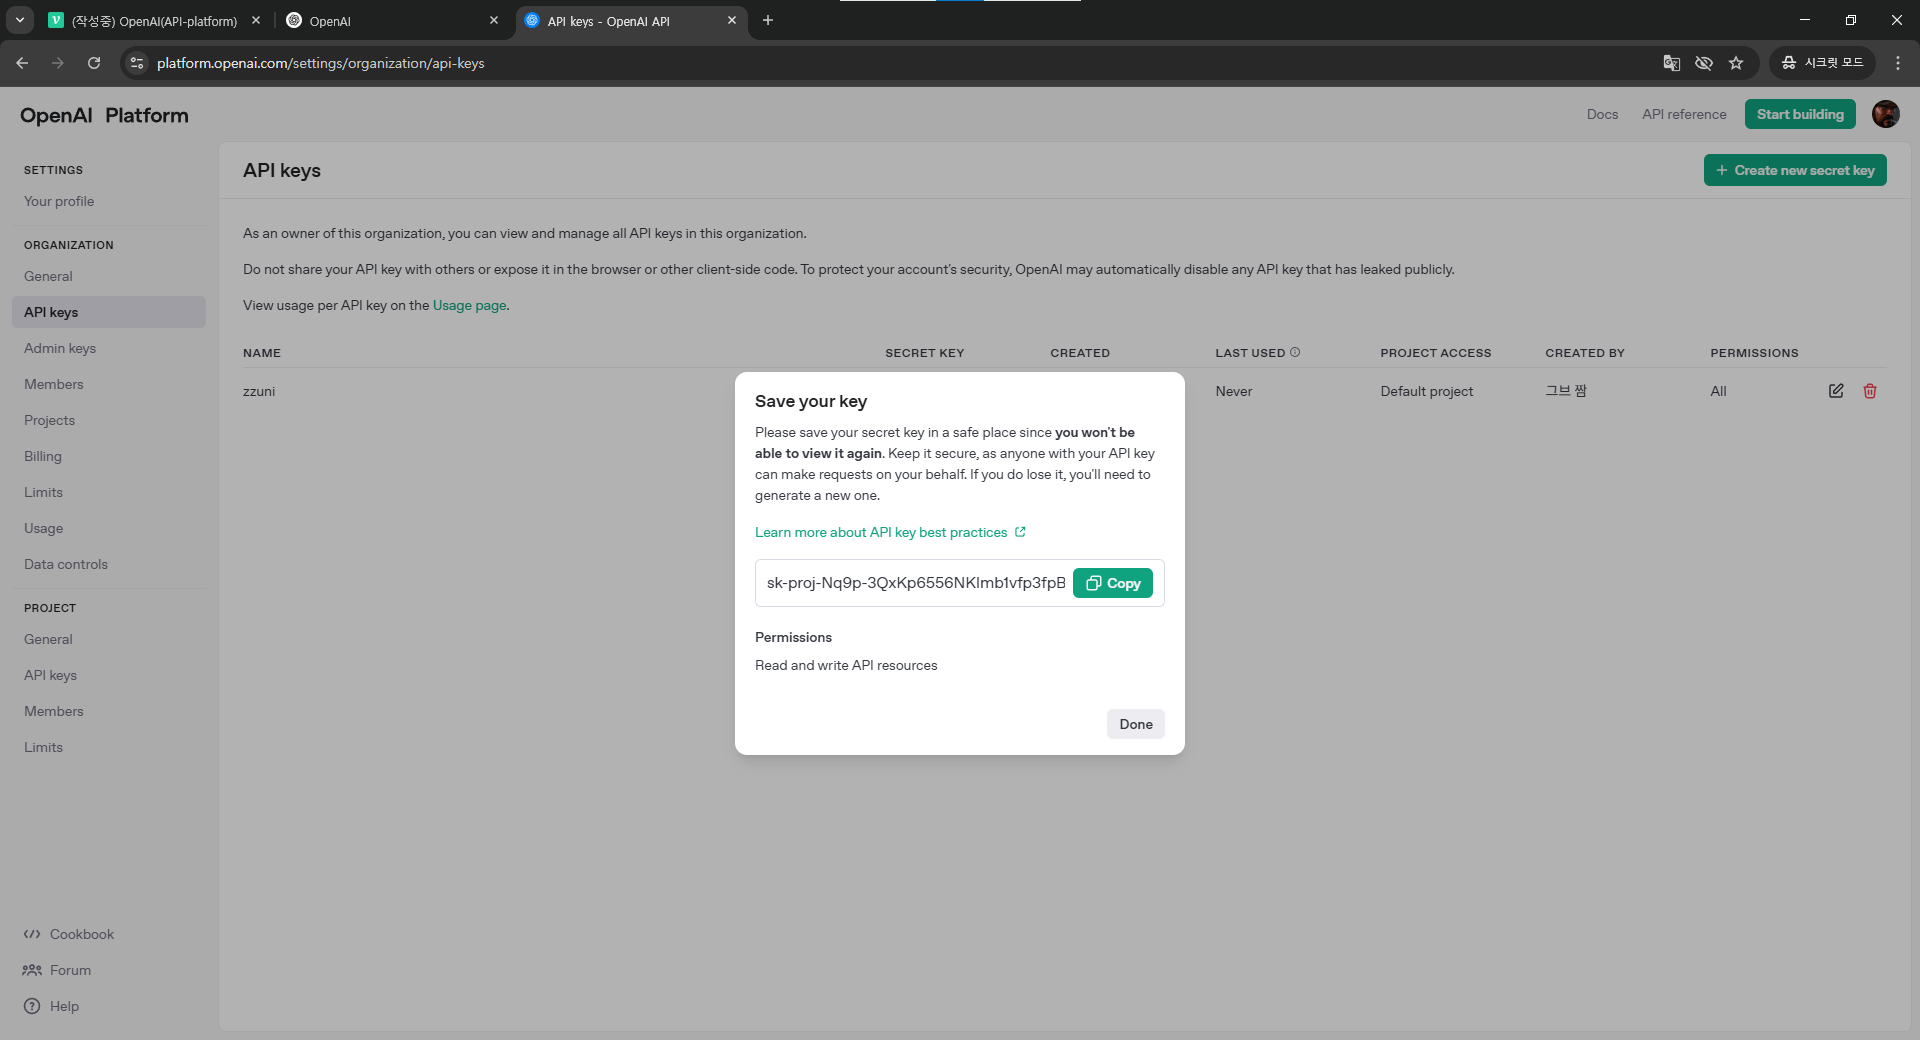Viewport: 1920px width, 1040px height.
Task: Open Chrome's three-dot menu
Action: pyautogui.click(x=1898, y=62)
